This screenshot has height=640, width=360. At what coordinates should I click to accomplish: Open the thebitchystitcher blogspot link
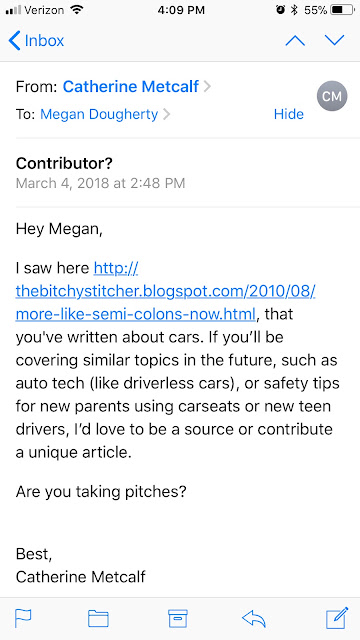pyautogui.click(x=165, y=291)
